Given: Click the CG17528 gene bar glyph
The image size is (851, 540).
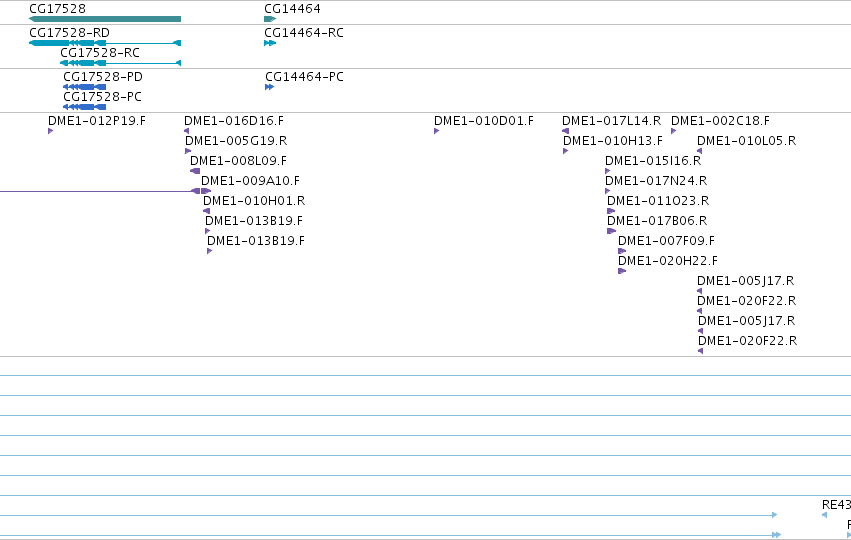Looking at the screenshot, I should [x=105, y=19].
